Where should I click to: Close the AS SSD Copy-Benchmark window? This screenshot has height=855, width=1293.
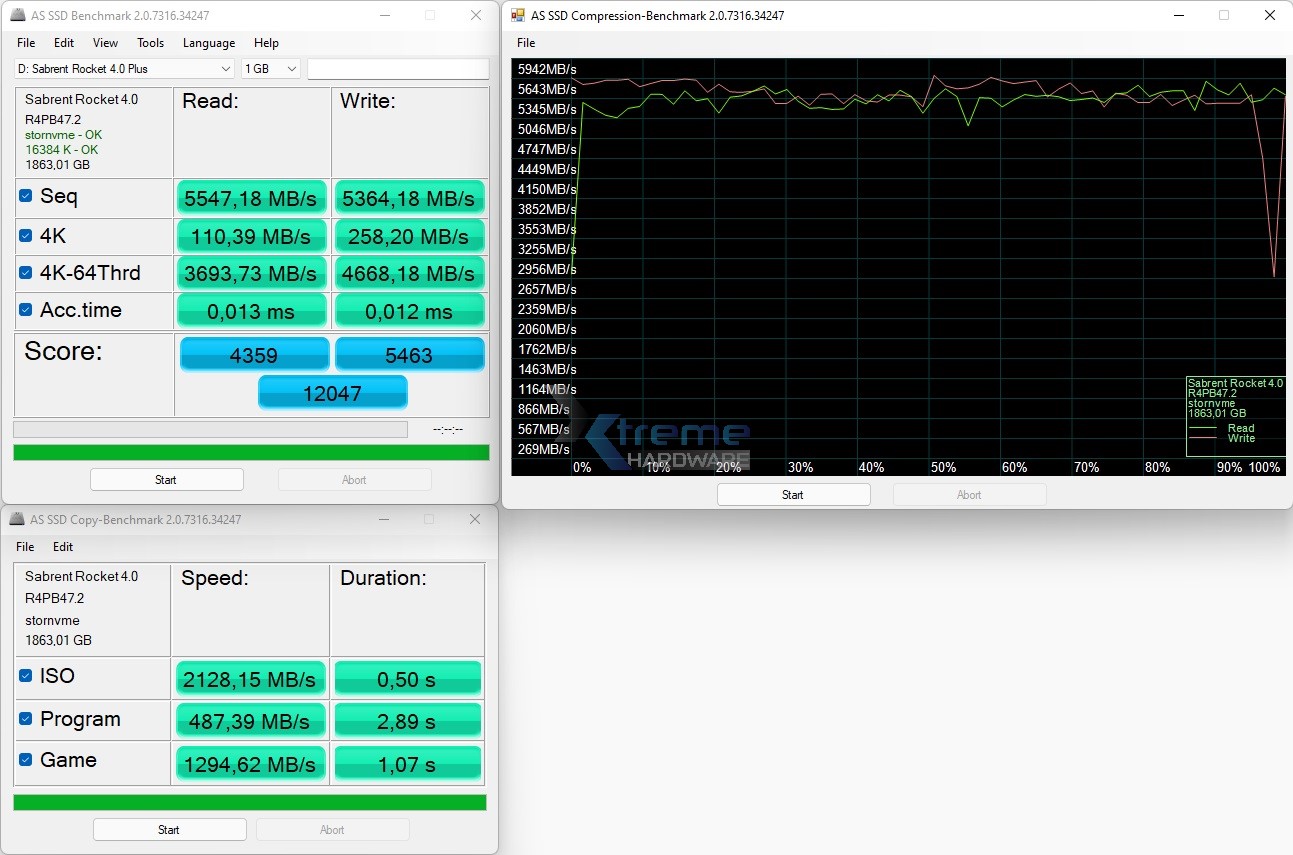[x=475, y=520]
